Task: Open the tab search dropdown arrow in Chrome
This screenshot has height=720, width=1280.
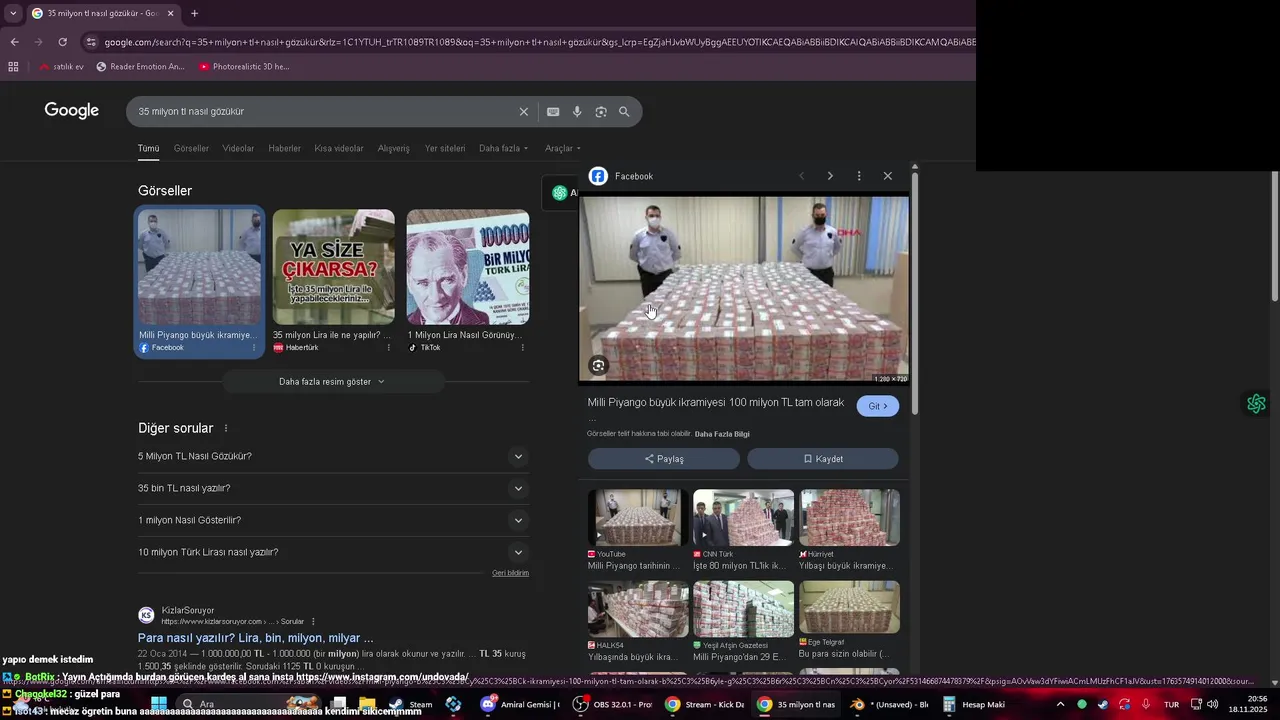Action: click(x=13, y=13)
